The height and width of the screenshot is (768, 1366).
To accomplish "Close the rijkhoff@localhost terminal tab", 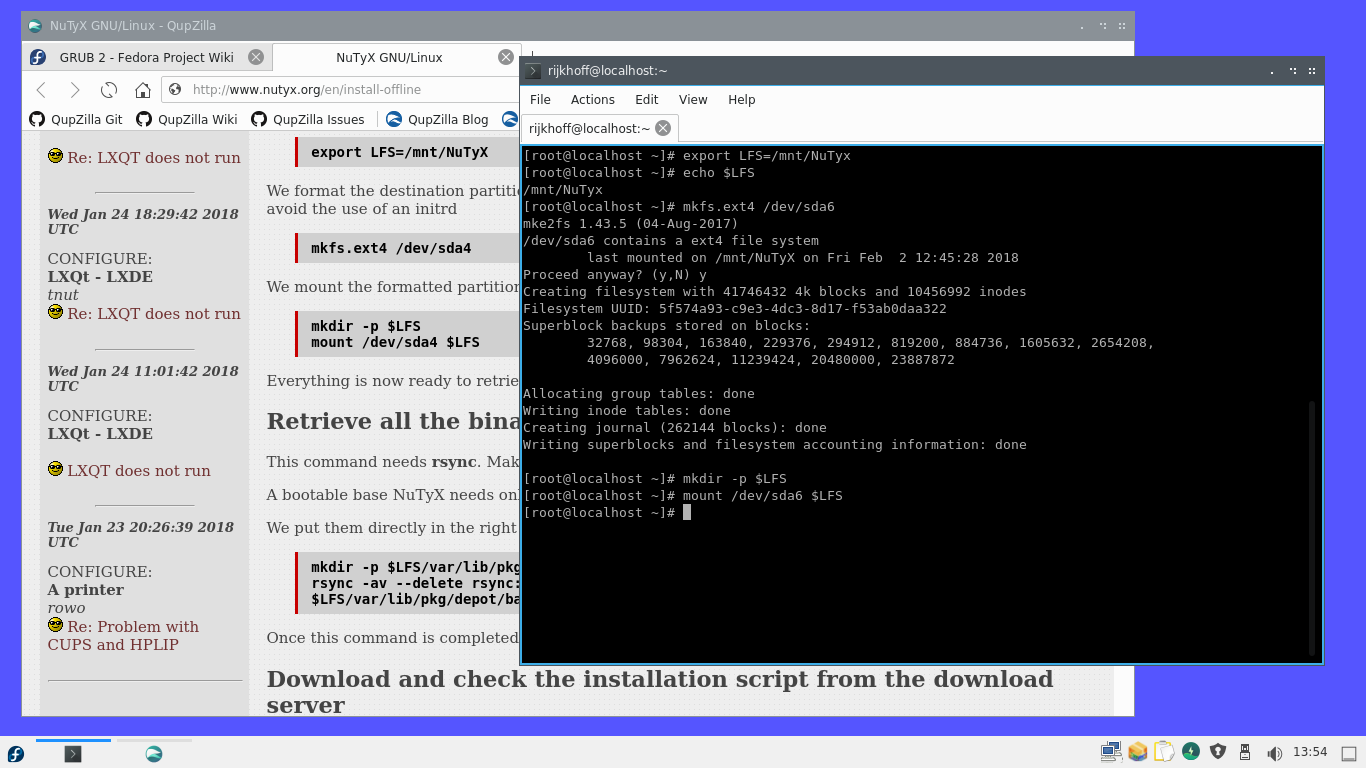I will point(664,128).
